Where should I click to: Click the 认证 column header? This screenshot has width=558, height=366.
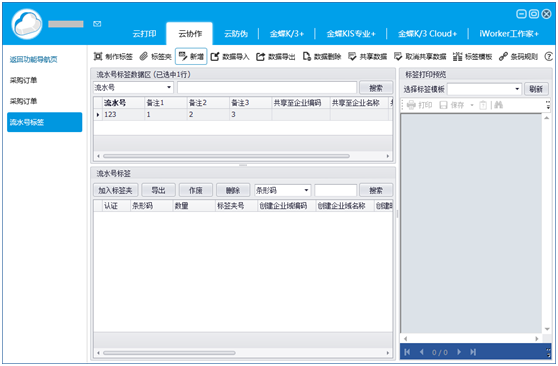(x=116, y=206)
